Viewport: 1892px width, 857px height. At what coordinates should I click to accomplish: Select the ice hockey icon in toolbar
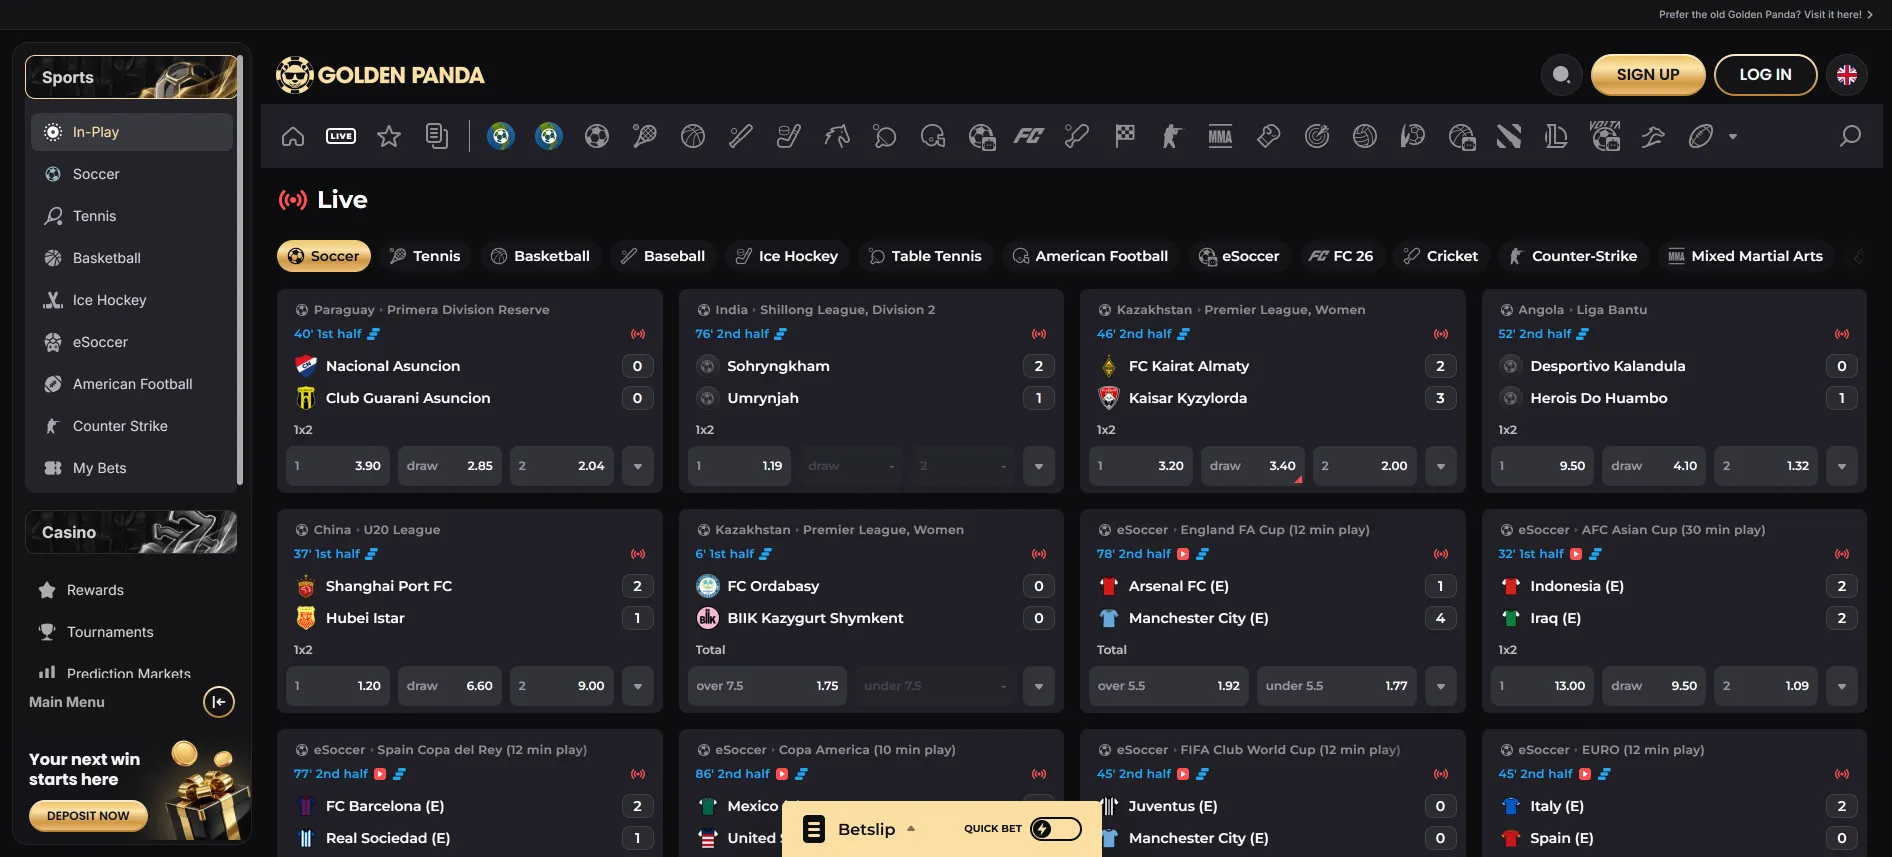(x=789, y=136)
